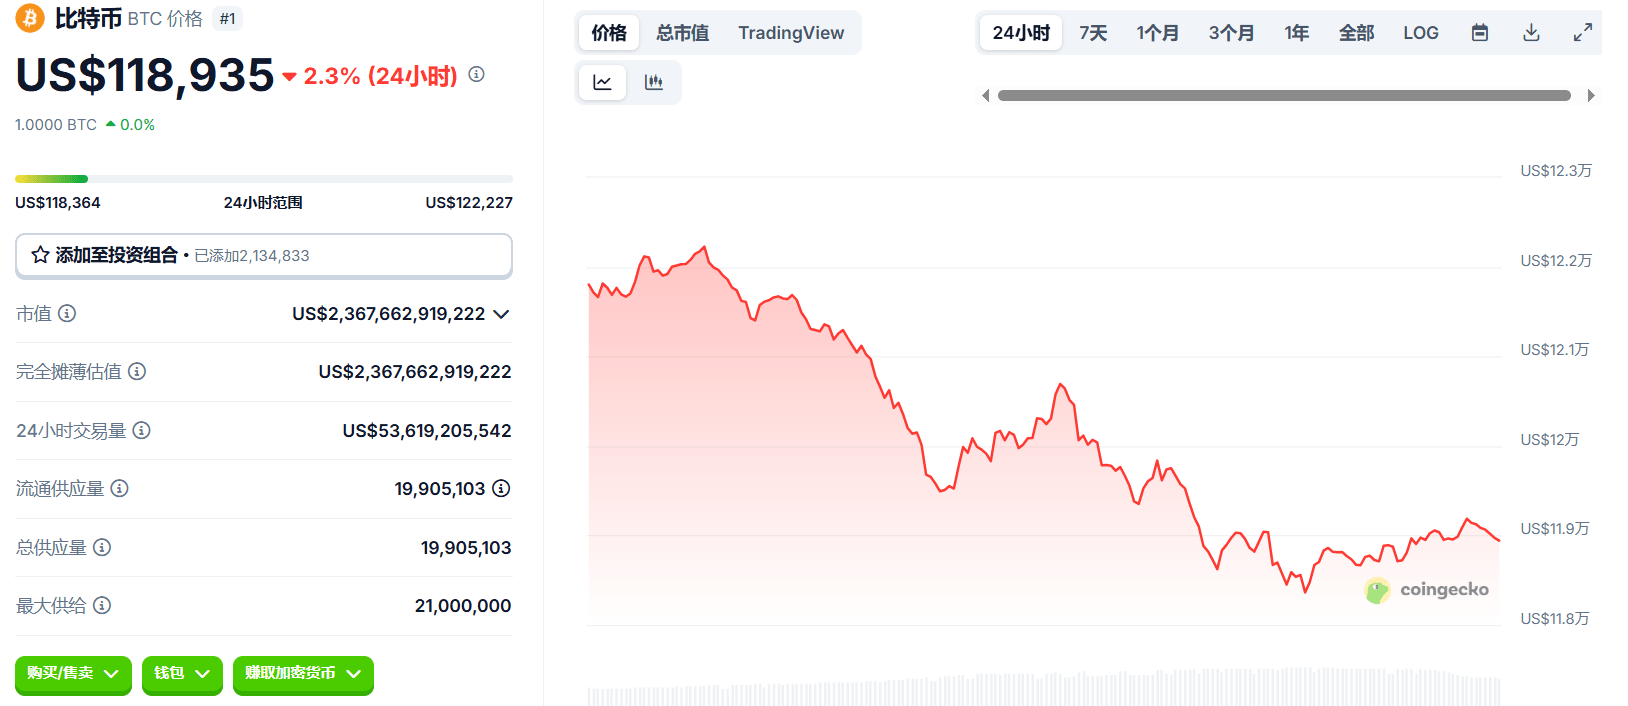The image size is (1628, 706).
Task: Show info tooltip for 最大供给
Action: [x=102, y=605]
